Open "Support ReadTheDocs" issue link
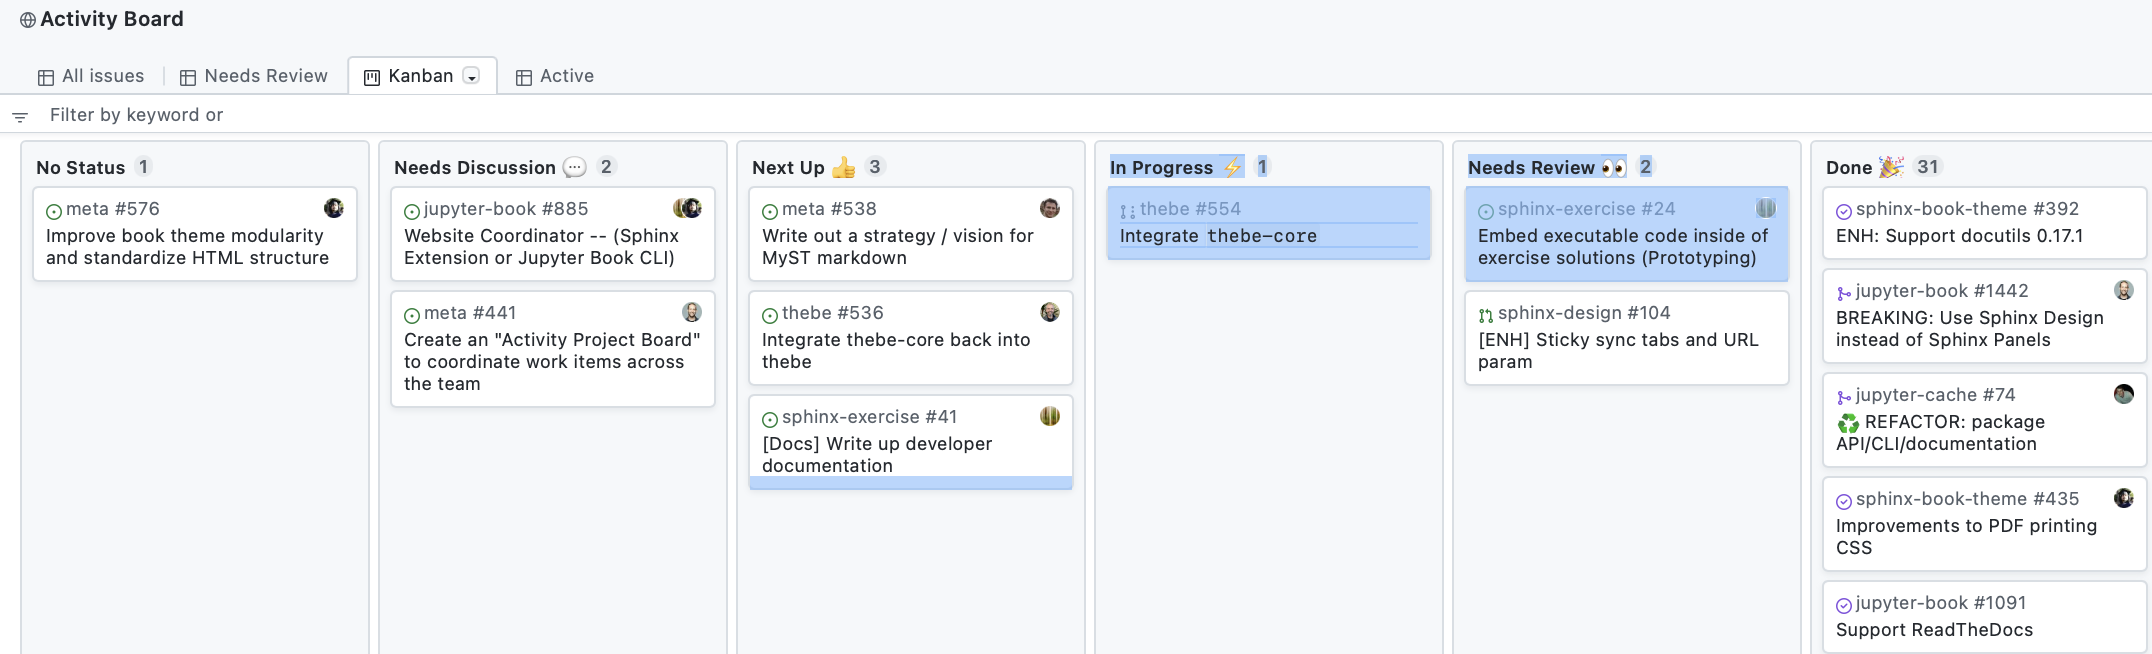The width and height of the screenshot is (2152, 654). [x=1934, y=630]
